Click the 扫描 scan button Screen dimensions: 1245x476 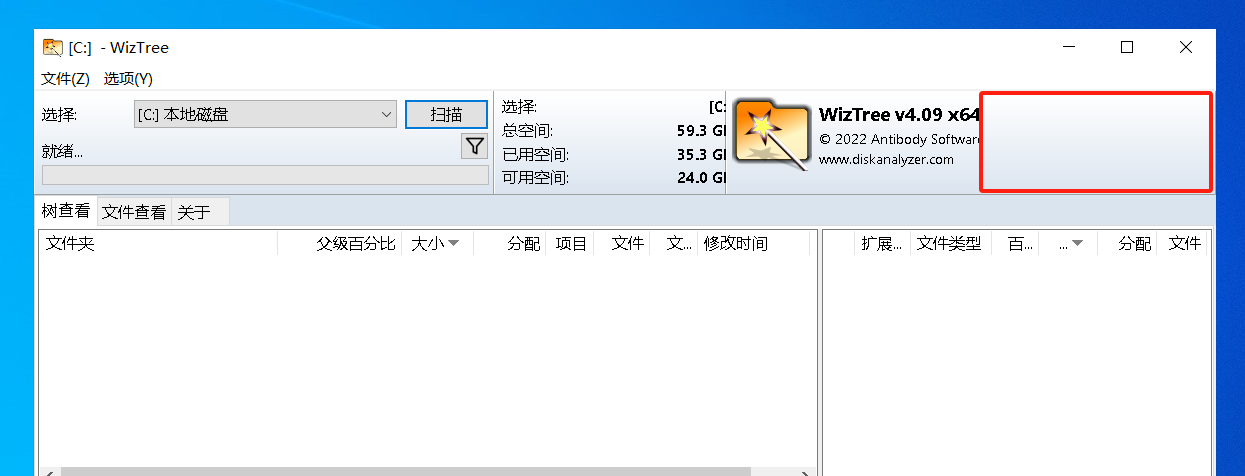tap(446, 114)
